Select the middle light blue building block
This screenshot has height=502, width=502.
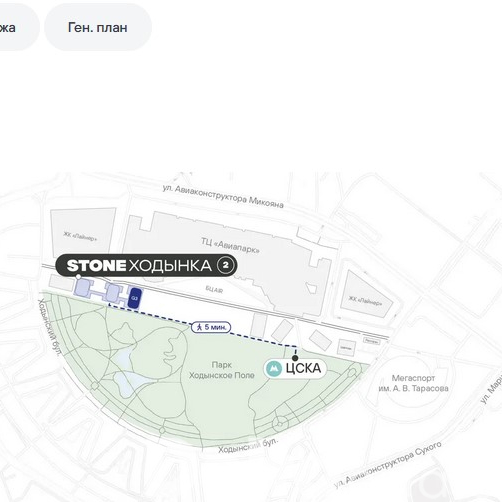tap(112, 292)
